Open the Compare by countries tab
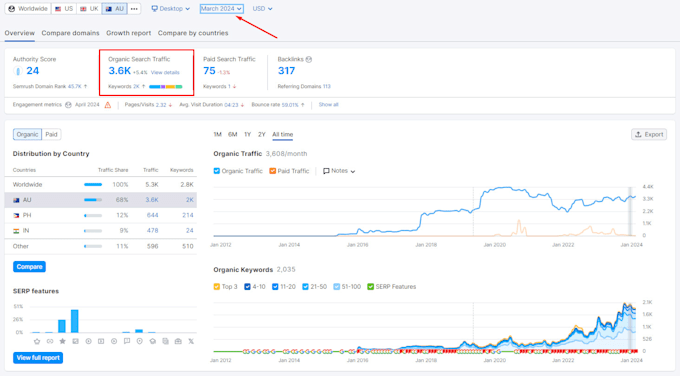680x376 pixels. (193, 33)
